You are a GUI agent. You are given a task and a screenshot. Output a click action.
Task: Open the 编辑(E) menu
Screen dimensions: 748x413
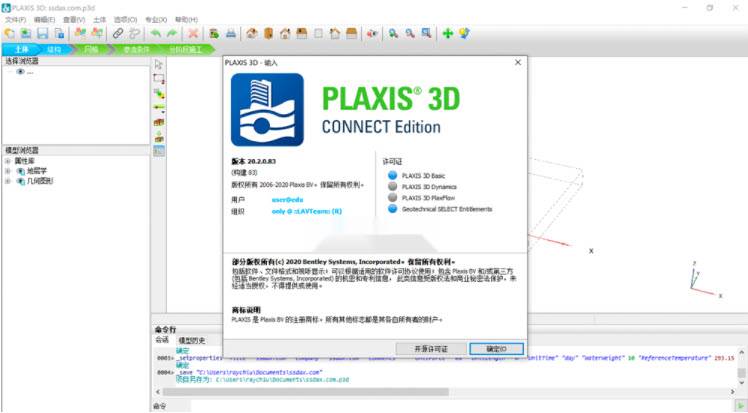tap(44, 20)
